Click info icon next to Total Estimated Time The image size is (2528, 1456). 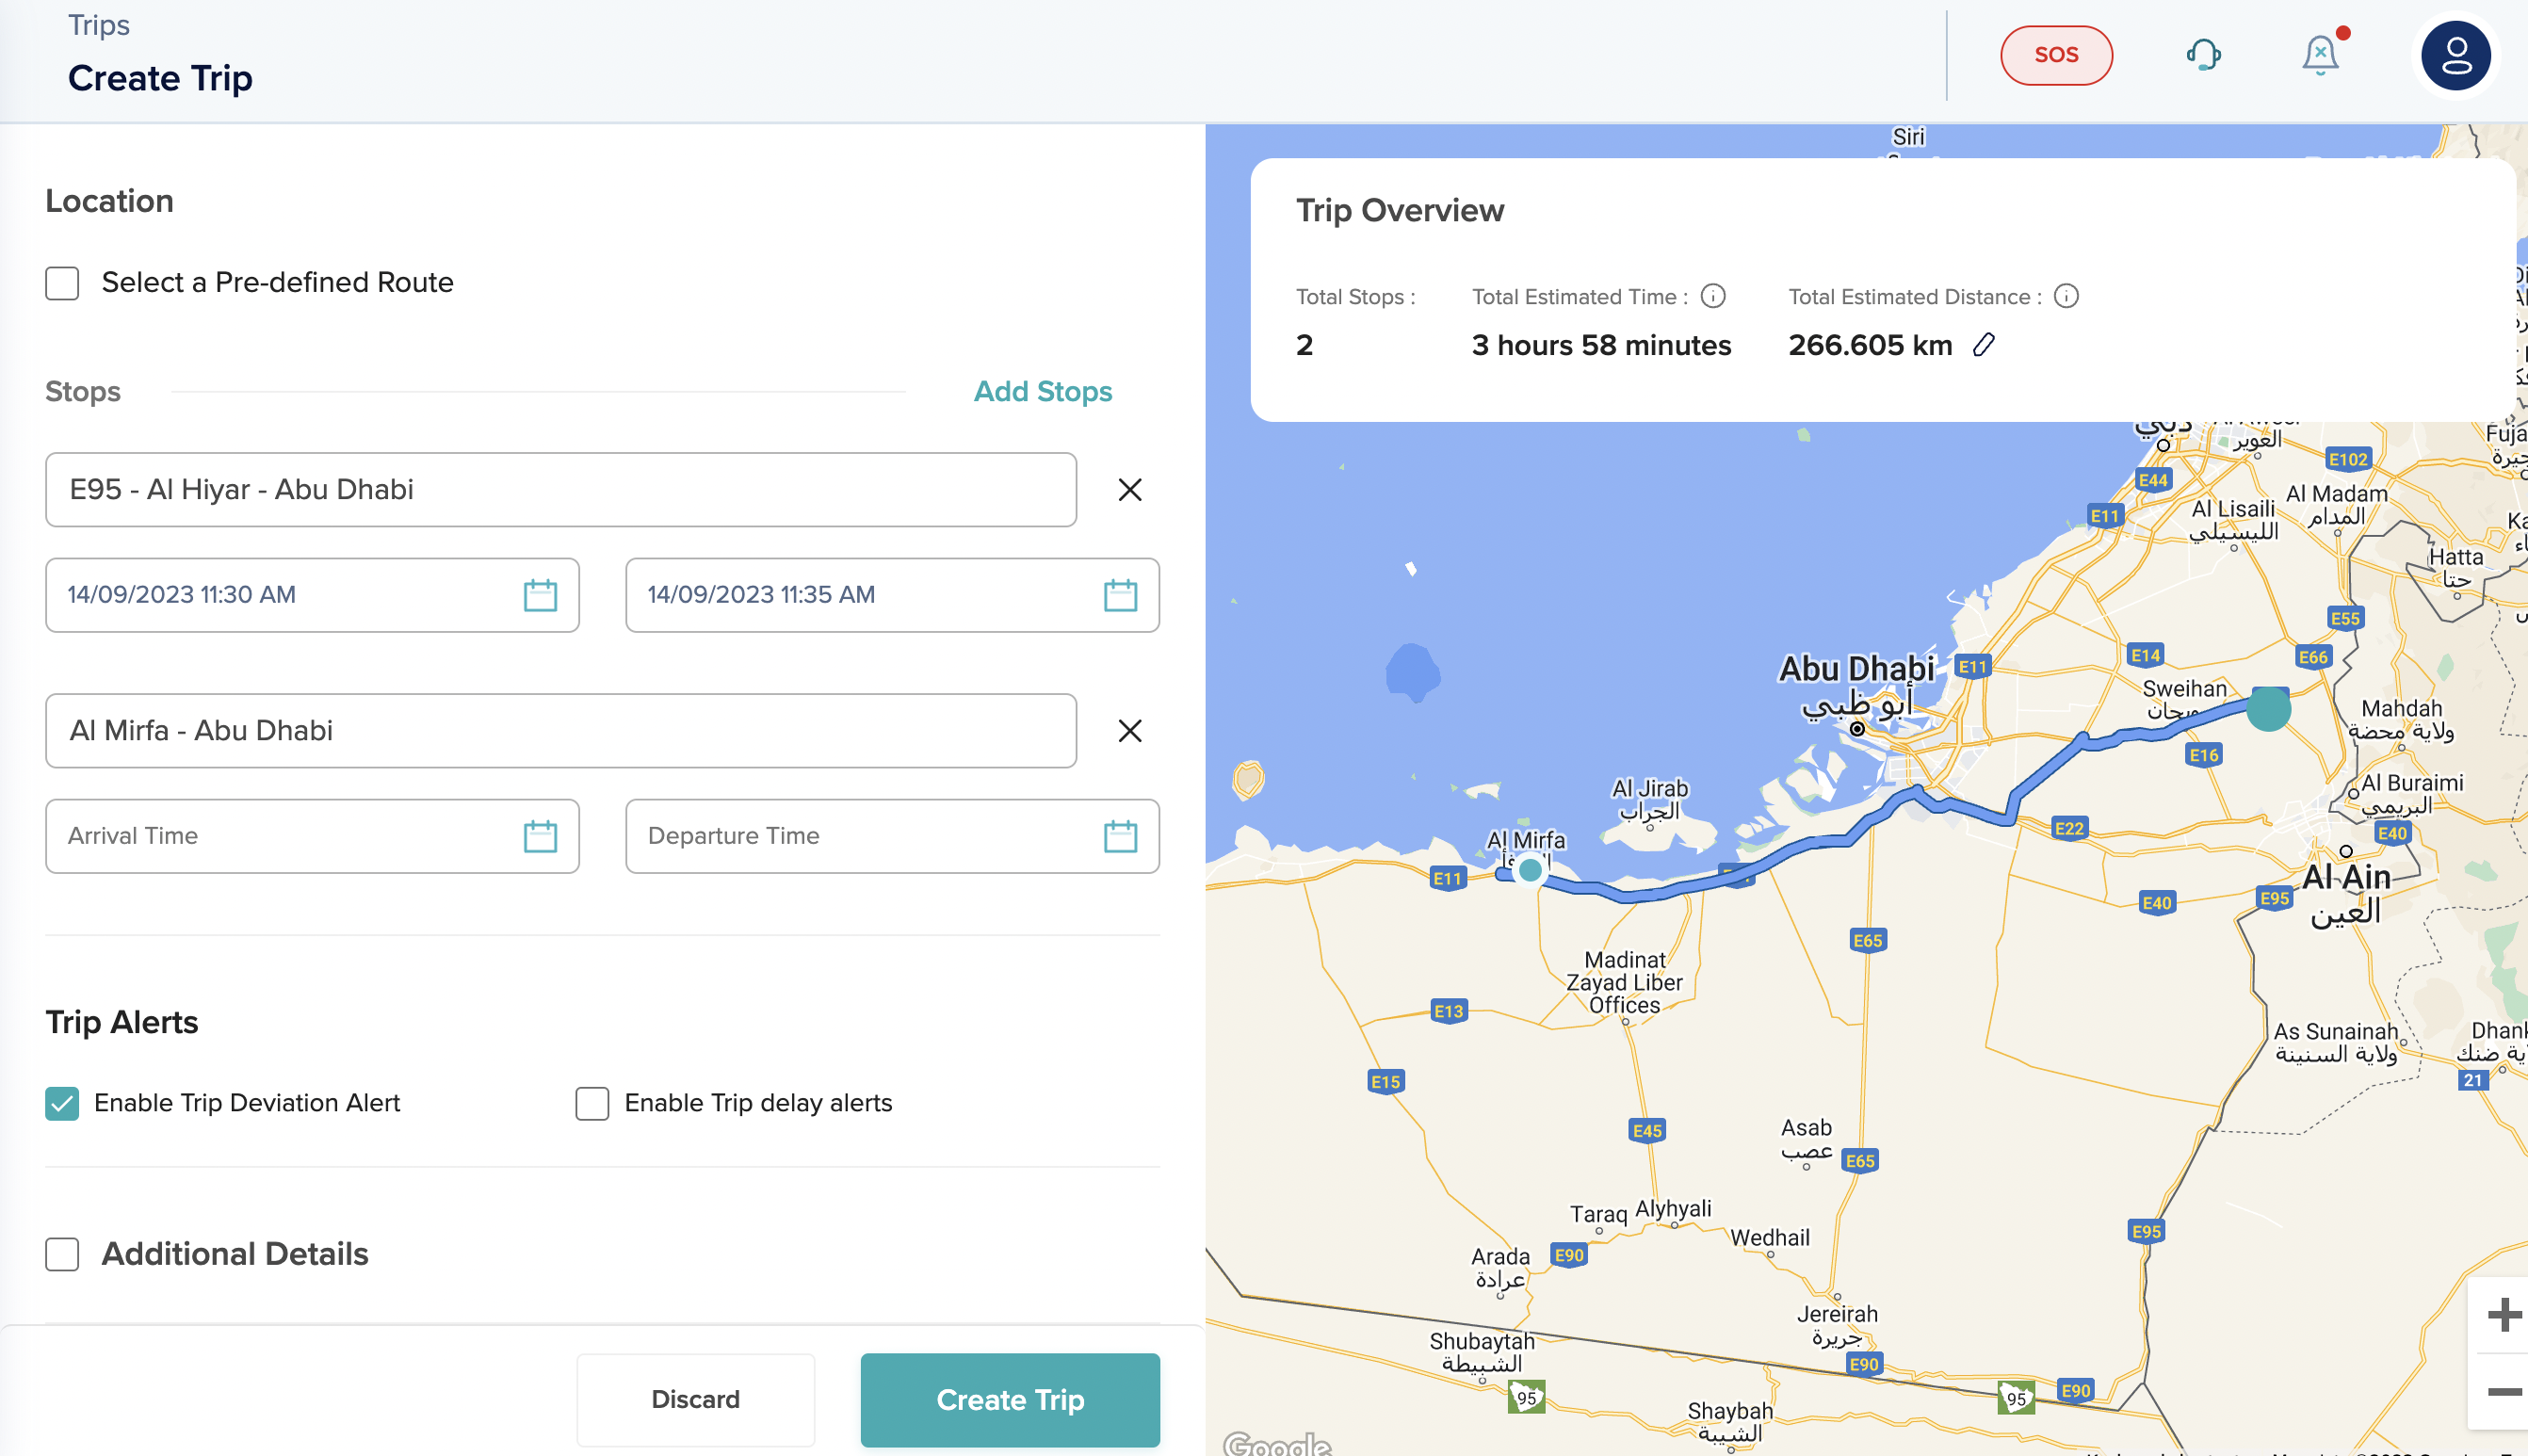[x=1713, y=296]
